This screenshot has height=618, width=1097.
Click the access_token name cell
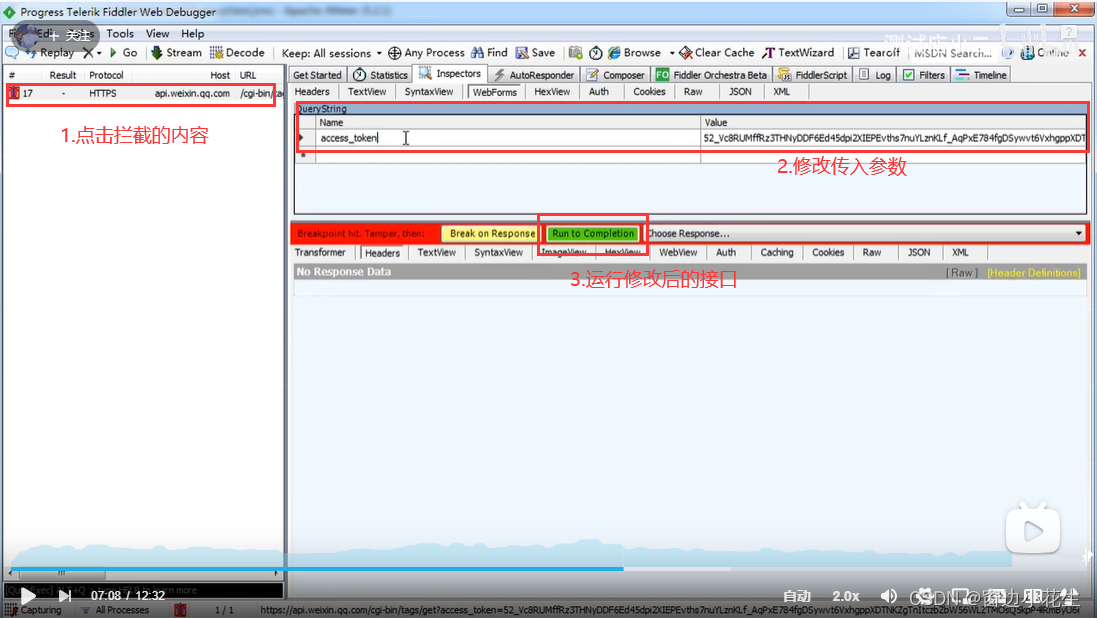coord(507,138)
